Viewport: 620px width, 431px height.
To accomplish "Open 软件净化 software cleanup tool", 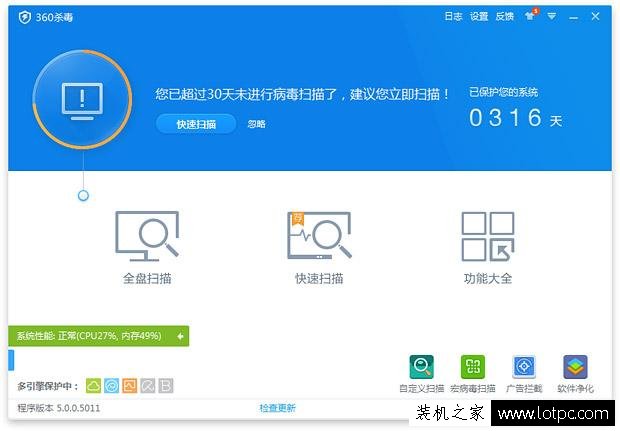I will coord(575,373).
